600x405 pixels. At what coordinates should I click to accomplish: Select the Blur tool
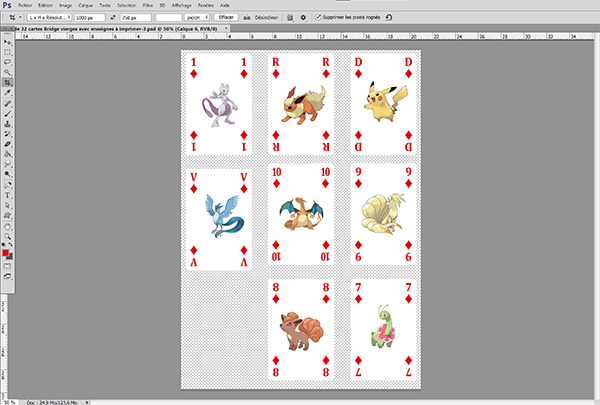pyautogui.click(x=7, y=164)
